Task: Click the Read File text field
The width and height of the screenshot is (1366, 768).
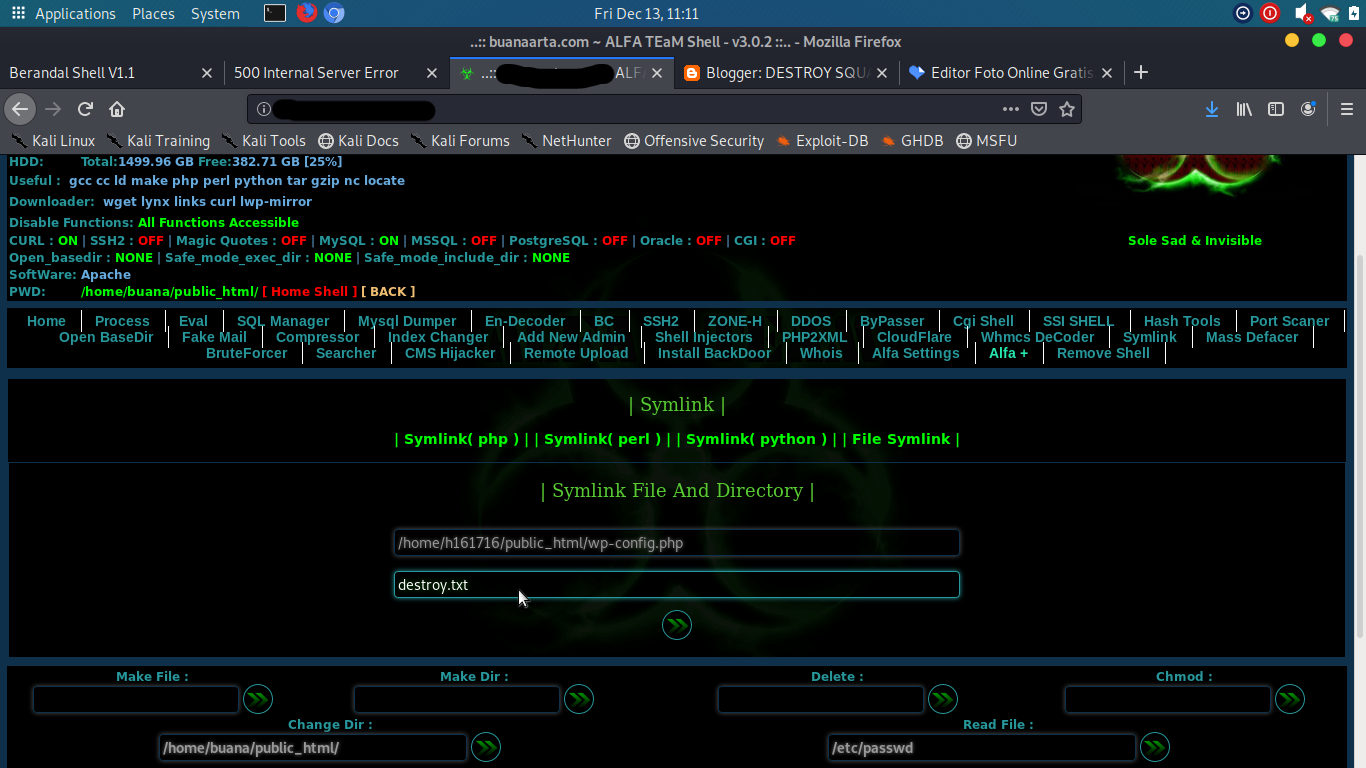Action: [982, 747]
